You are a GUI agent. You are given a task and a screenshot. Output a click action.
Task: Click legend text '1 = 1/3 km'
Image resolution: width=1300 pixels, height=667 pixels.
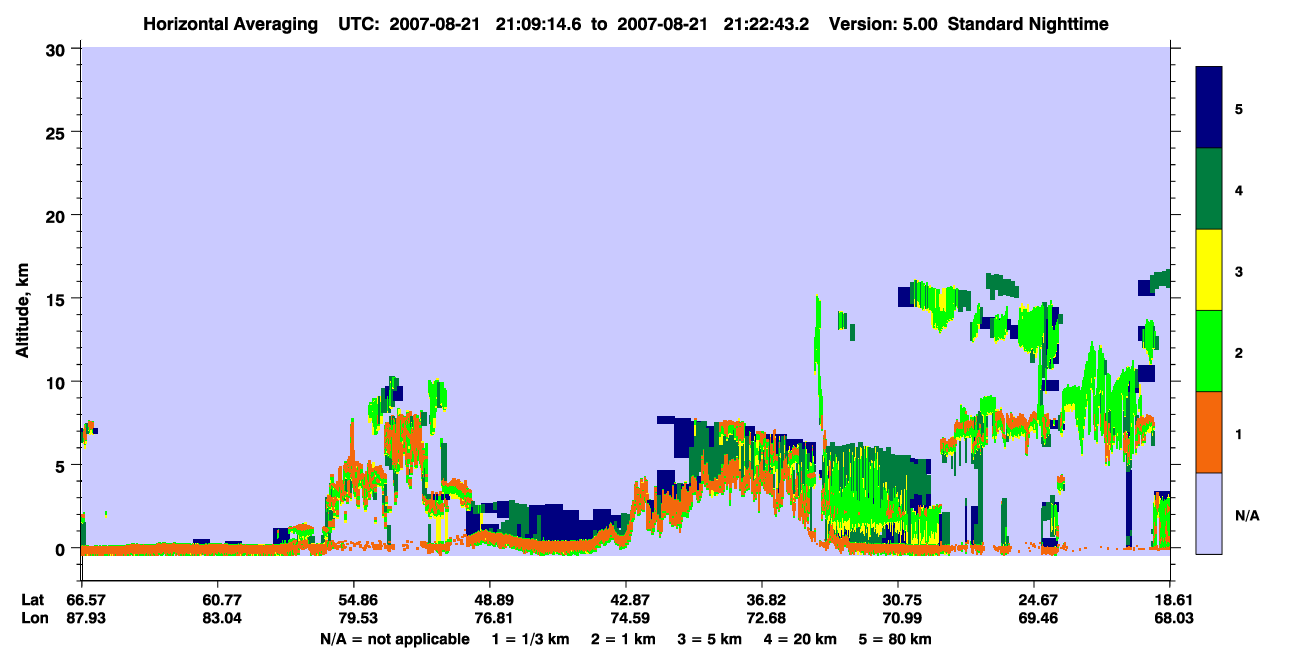[532, 639]
